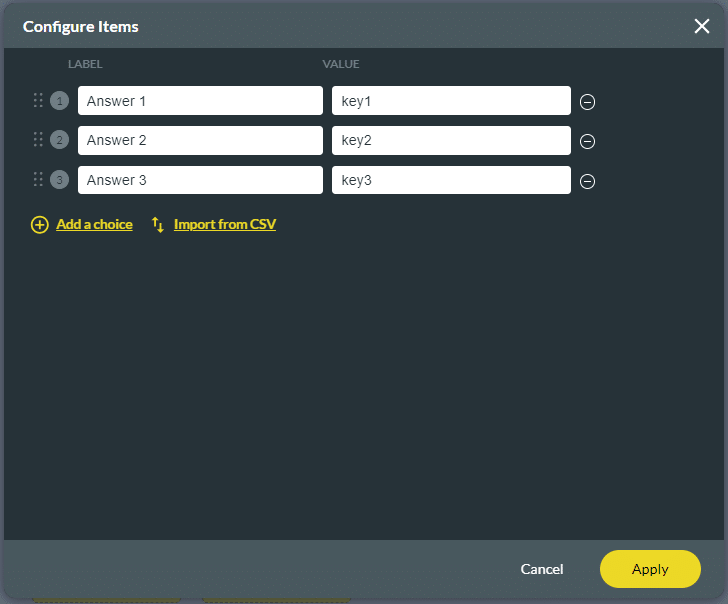Remove the Answer 2 row
The height and width of the screenshot is (604, 728).
(x=588, y=141)
